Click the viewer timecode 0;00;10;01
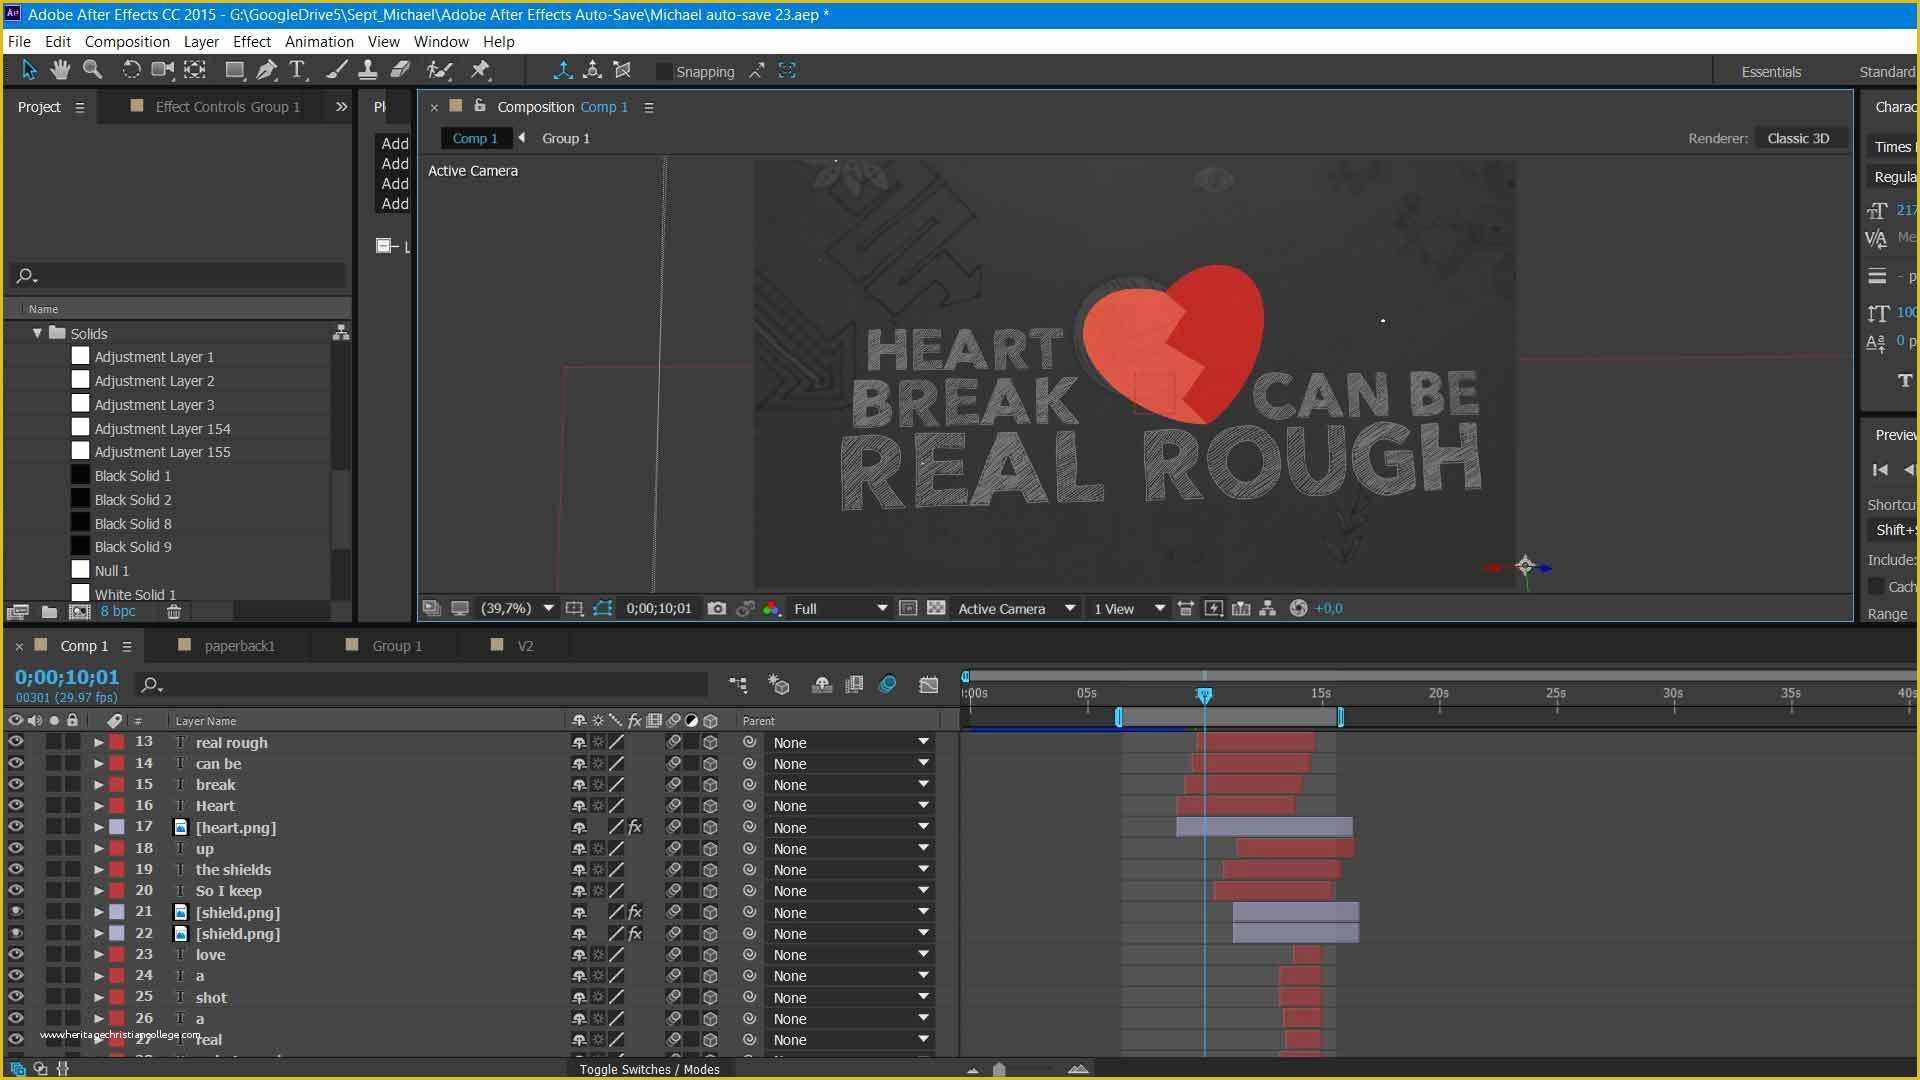 tap(659, 608)
